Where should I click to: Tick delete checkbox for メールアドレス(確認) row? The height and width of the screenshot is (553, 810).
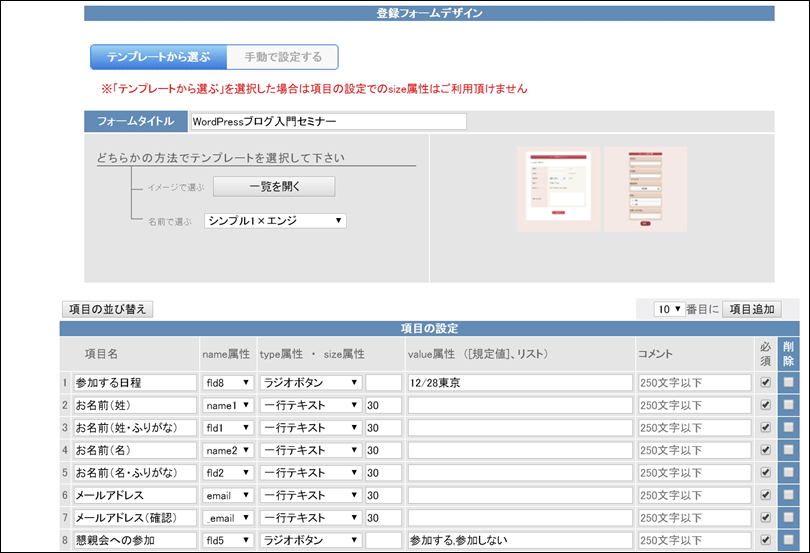[x=788, y=517]
